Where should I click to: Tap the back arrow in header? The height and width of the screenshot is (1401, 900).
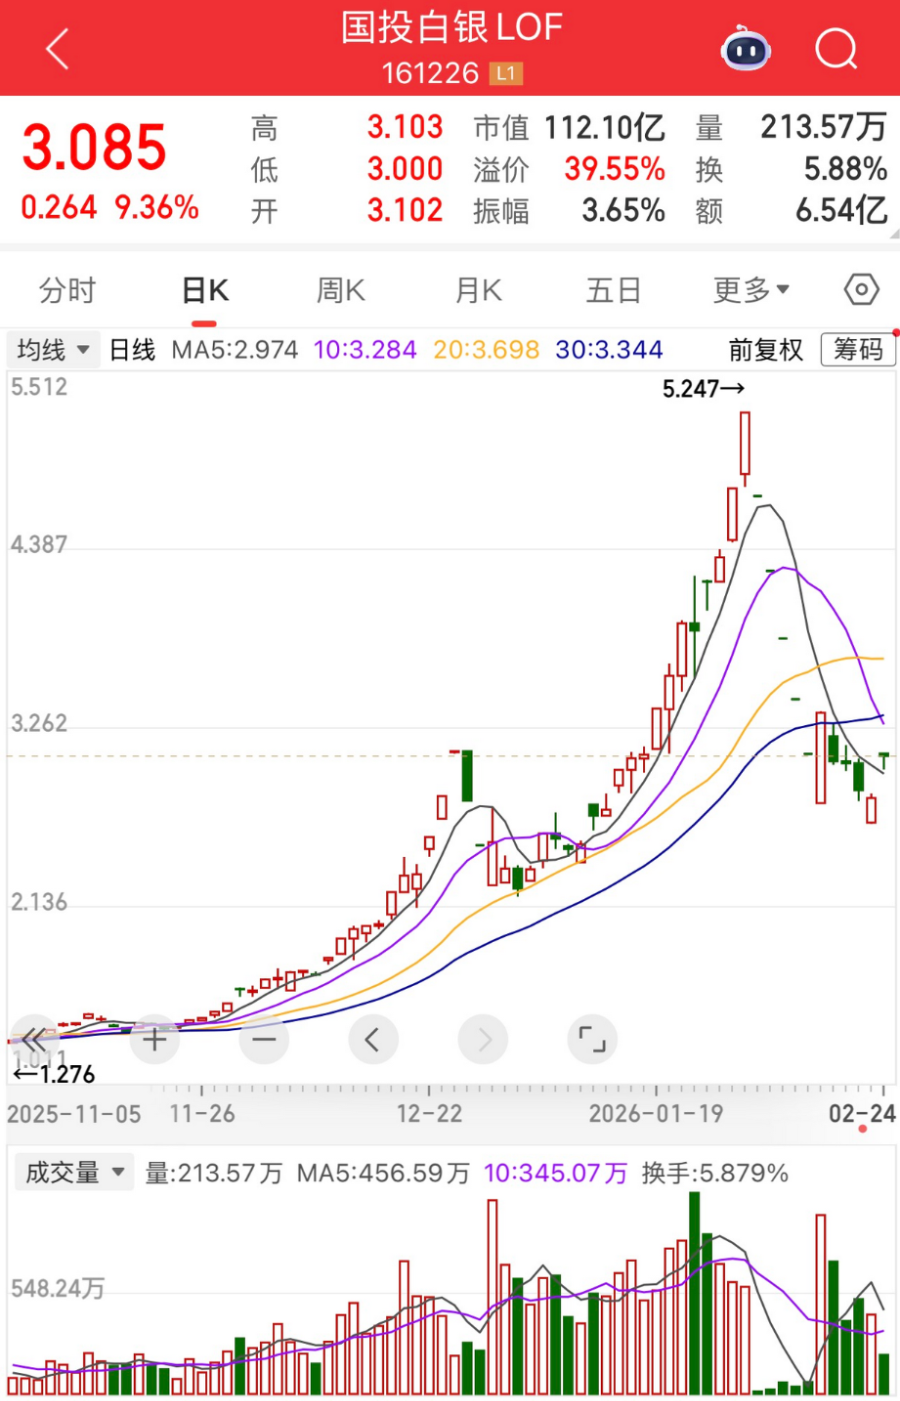coord(57,48)
